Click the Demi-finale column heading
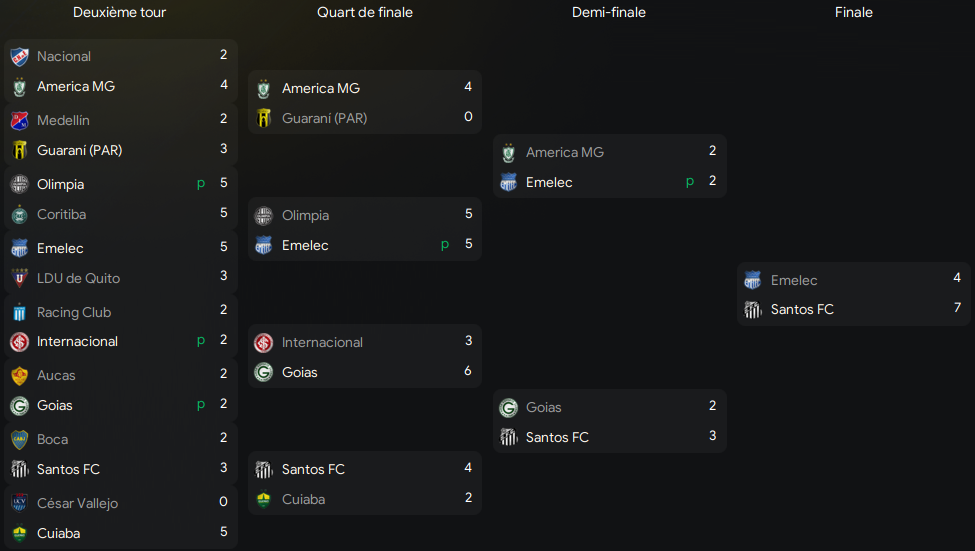Screen dimensions: 975x551 click(609, 12)
